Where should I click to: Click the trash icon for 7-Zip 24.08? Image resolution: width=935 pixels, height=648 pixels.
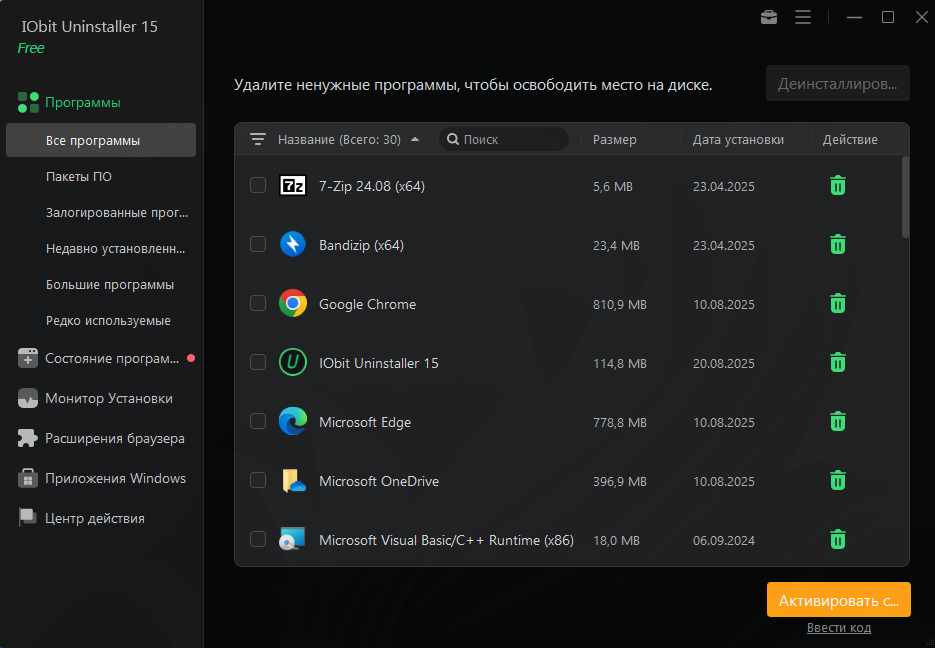[x=838, y=185]
